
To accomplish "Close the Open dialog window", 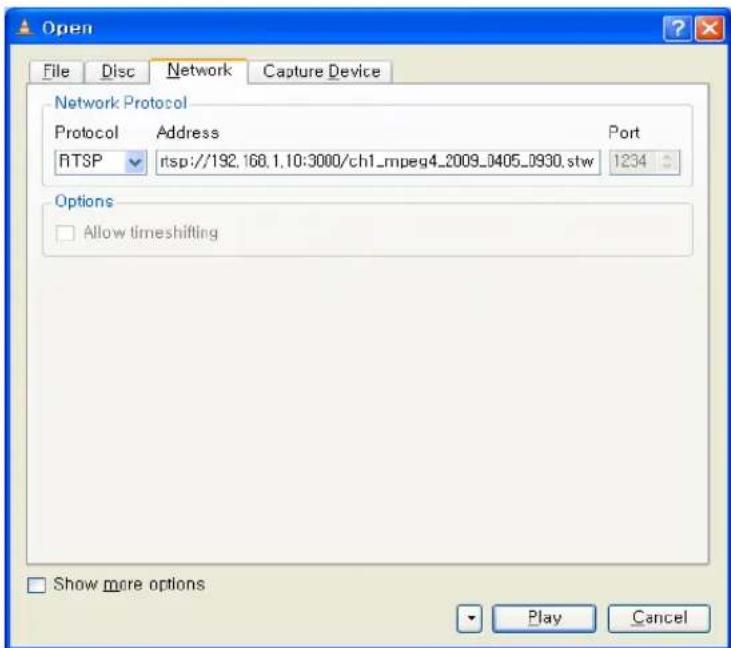I will 709,28.
